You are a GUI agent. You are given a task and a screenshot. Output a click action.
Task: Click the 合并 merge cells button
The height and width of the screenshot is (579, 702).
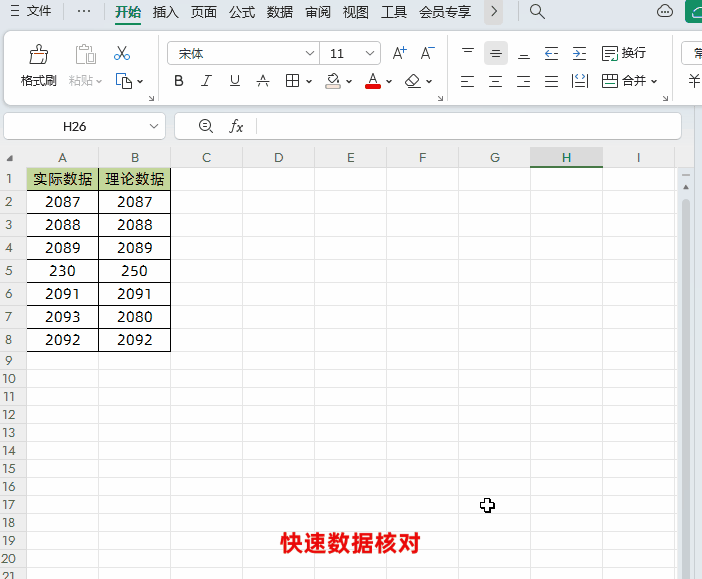629,81
